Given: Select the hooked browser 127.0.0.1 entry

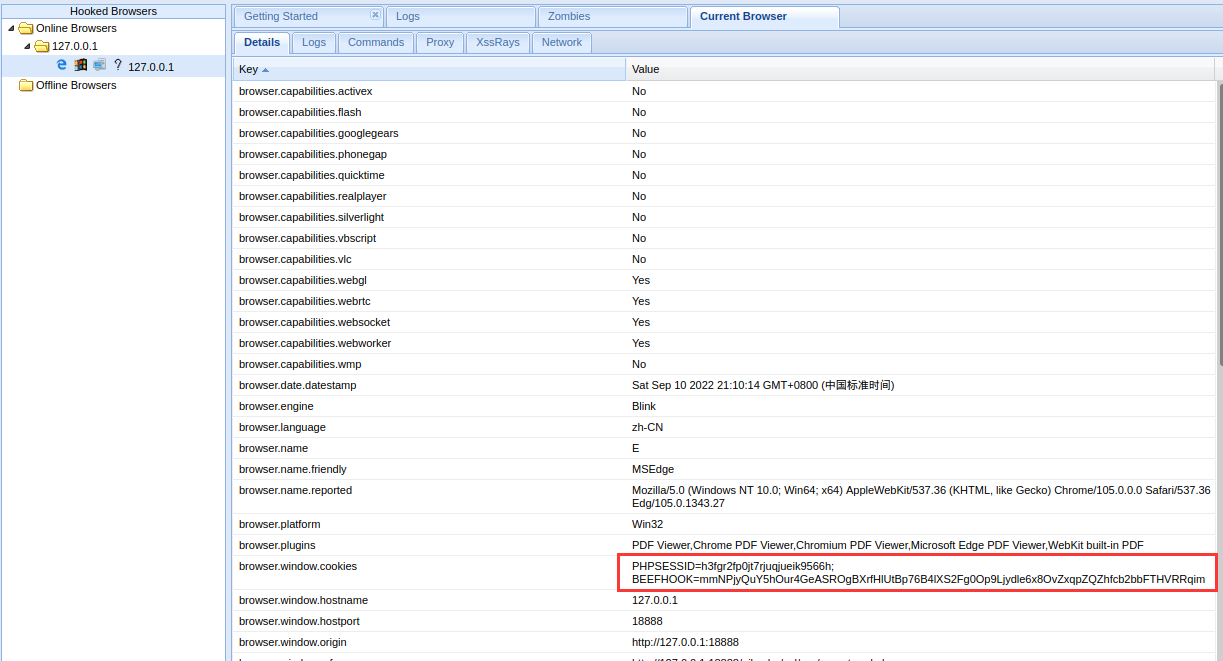Looking at the screenshot, I should pyautogui.click(x=151, y=67).
